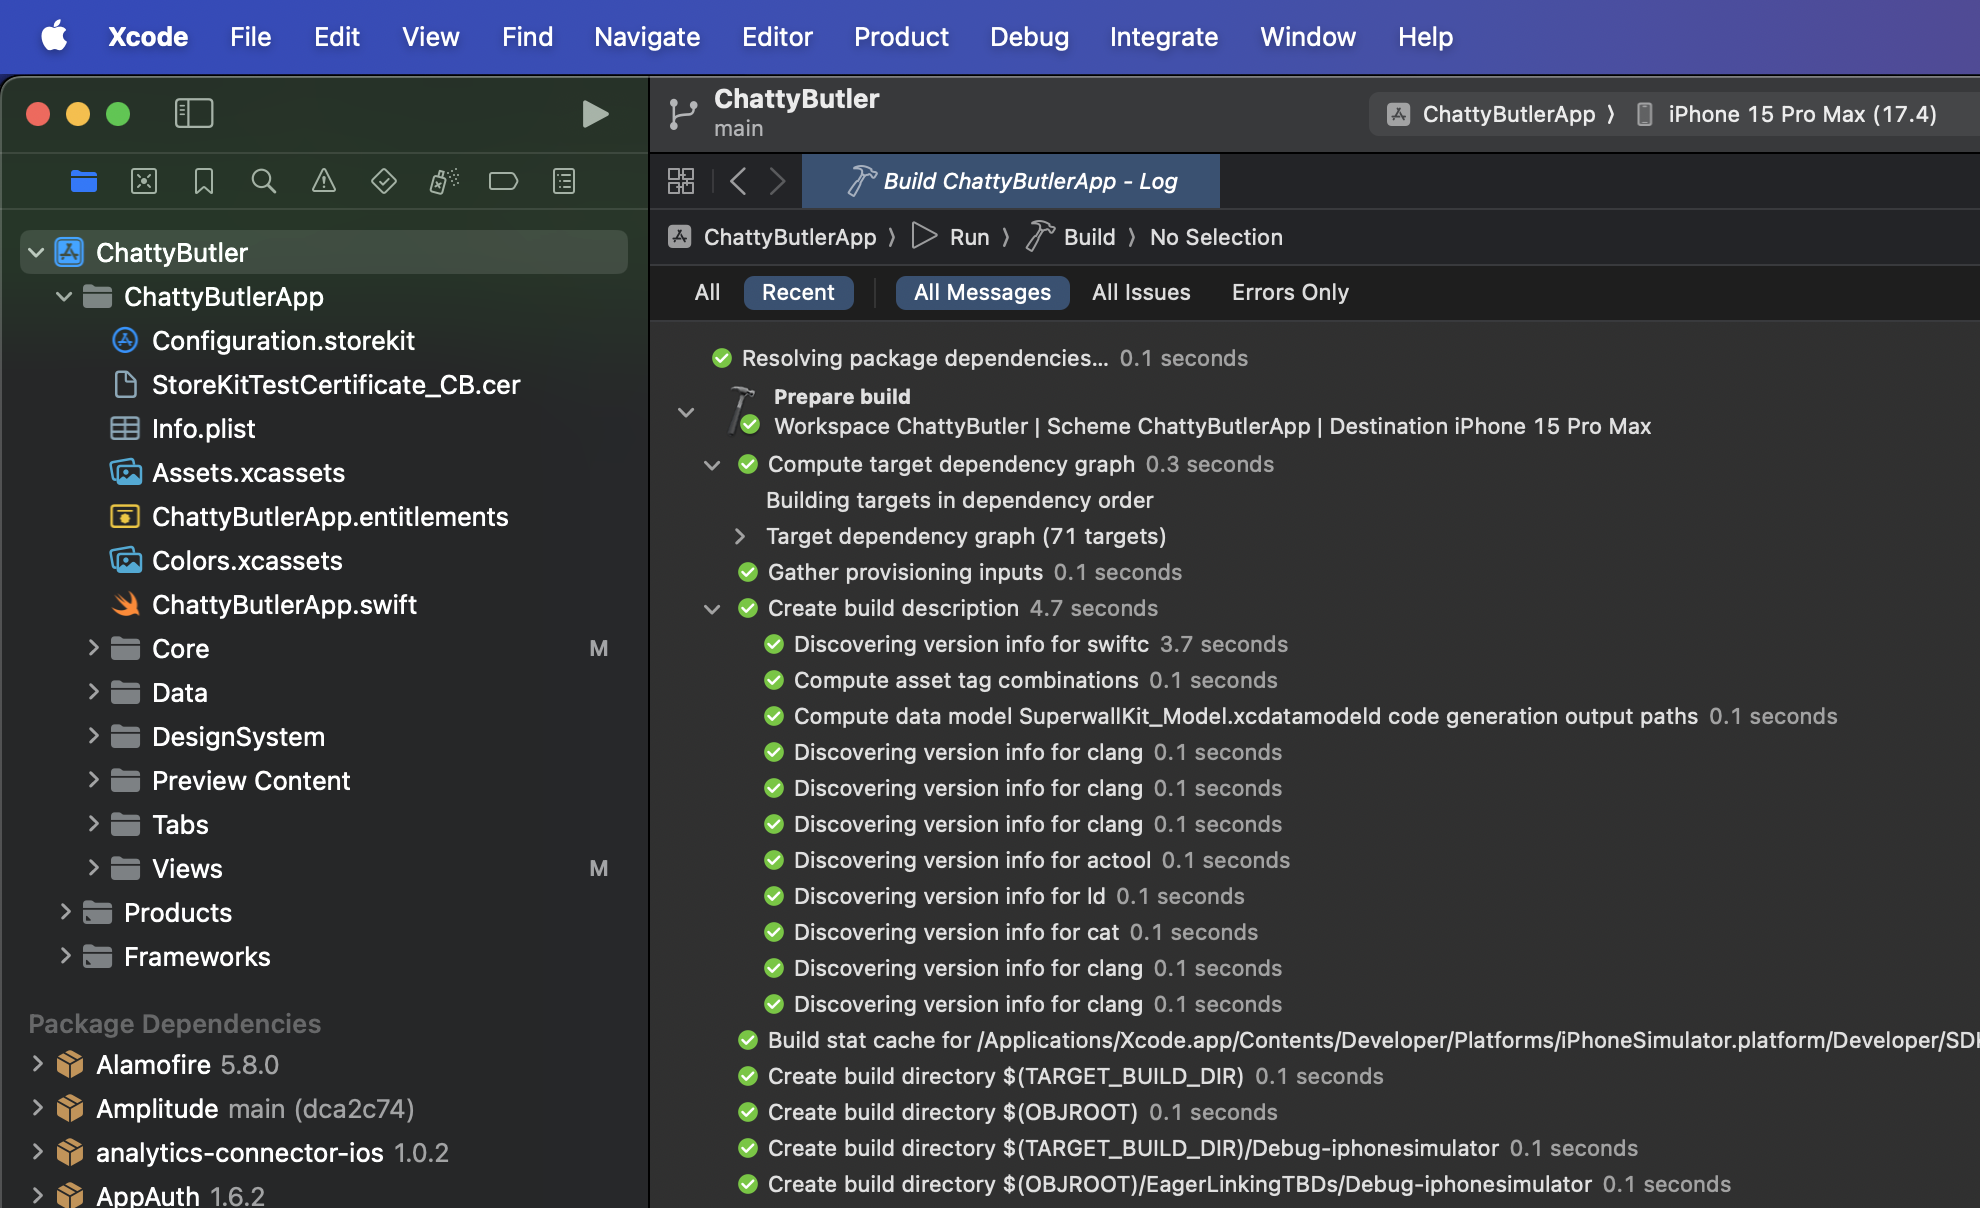The height and width of the screenshot is (1208, 1980).
Task: Click the Swift bird icon for ChattyButlerApp.swift
Action: click(x=125, y=605)
